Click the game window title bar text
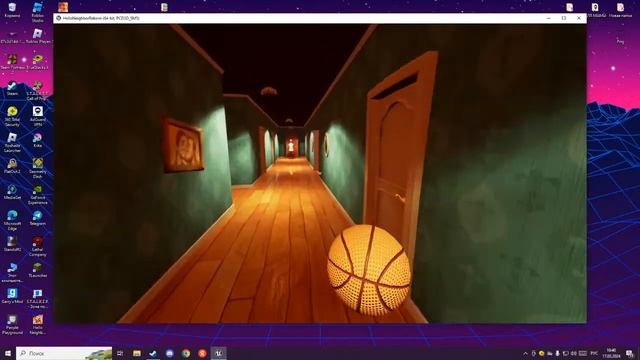Screen dimensions: 640x360 point(101,18)
